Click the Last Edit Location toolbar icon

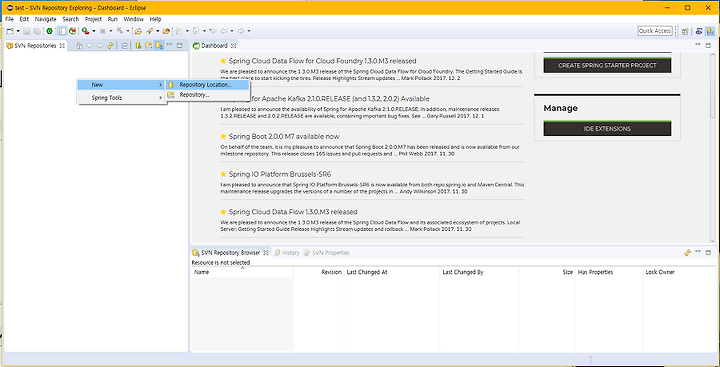point(213,31)
